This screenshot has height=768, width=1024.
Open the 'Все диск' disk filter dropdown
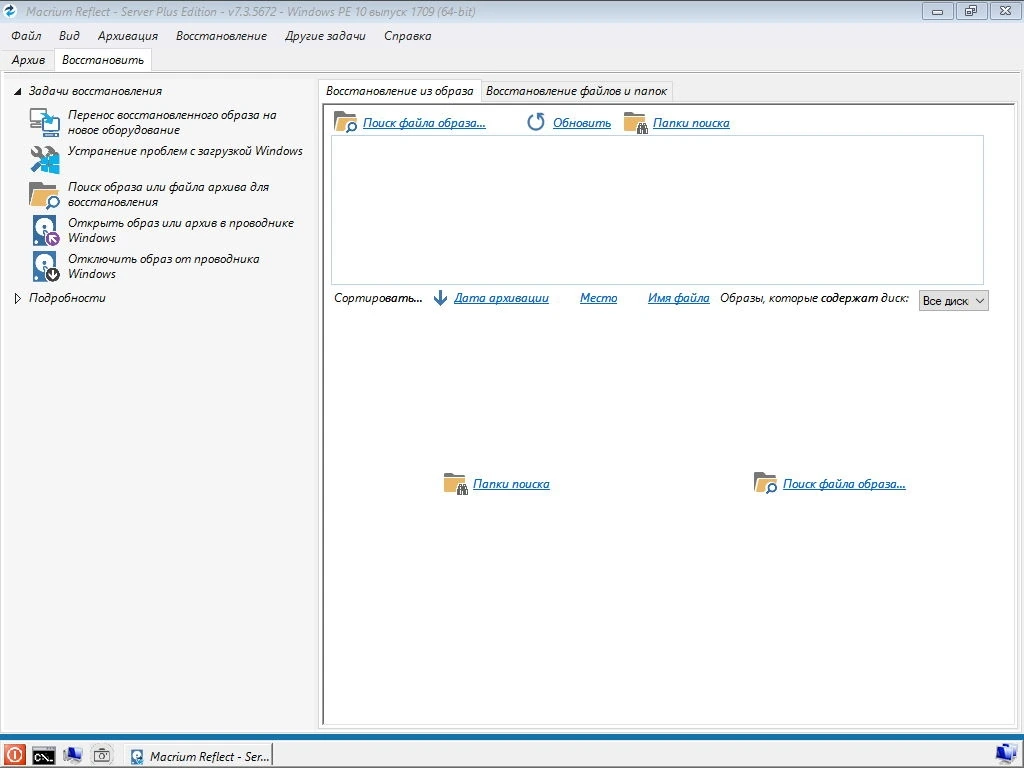pos(953,300)
